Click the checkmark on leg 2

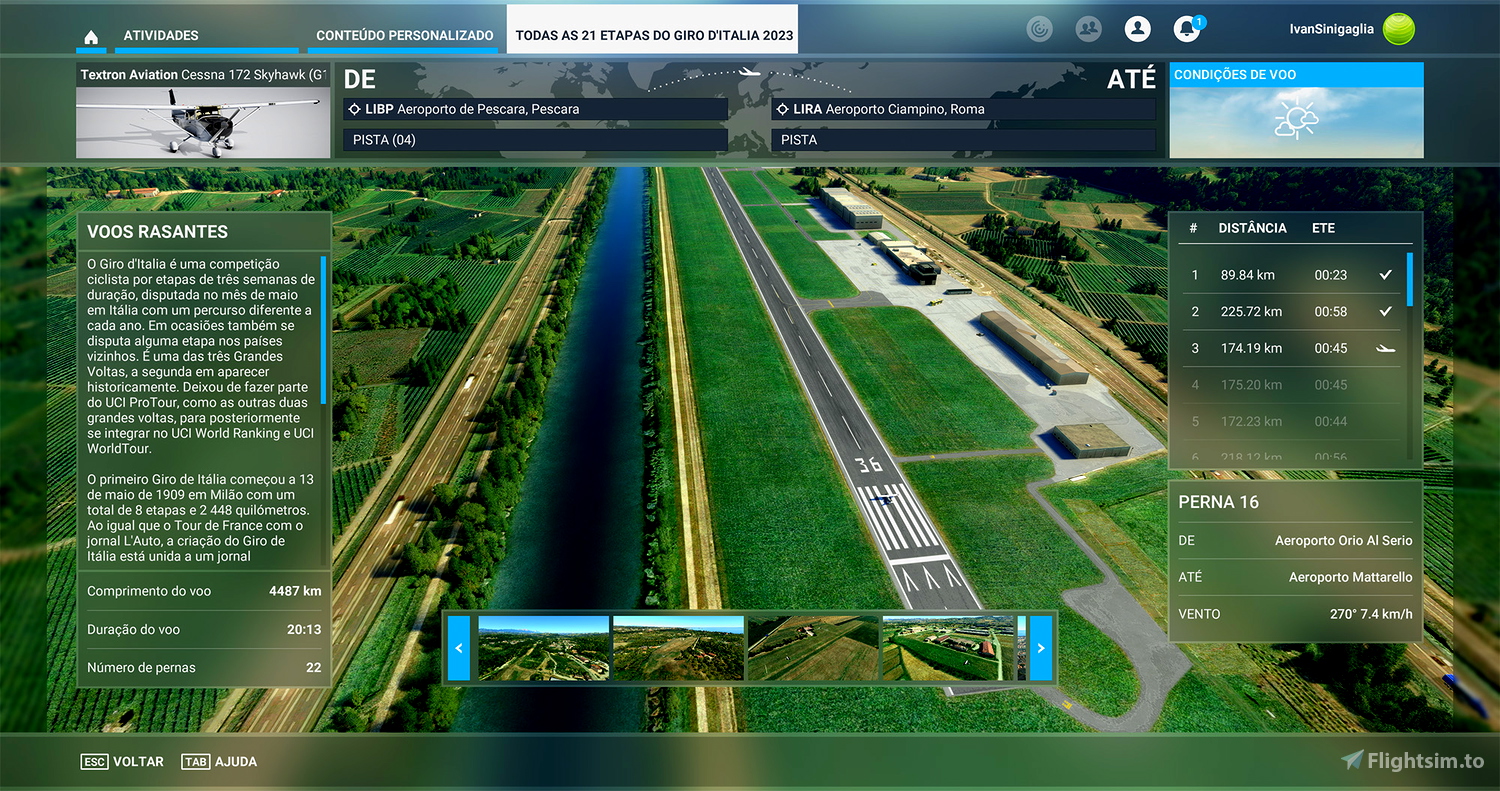1385,311
